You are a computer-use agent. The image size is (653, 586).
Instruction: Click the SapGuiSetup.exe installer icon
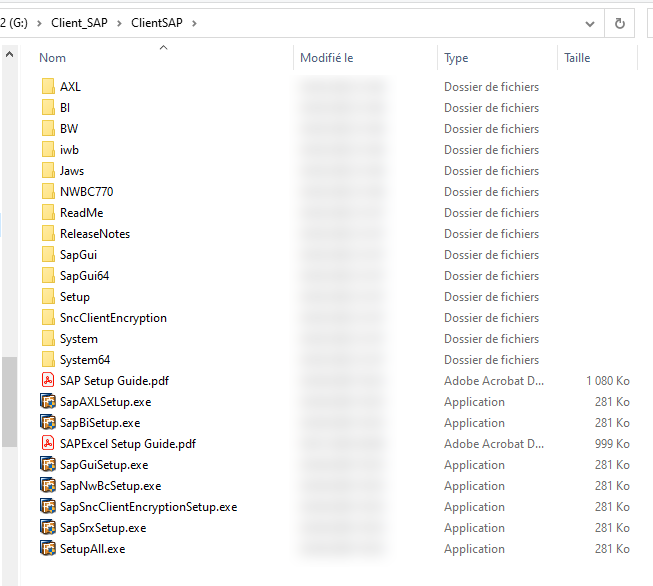(48, 464)
